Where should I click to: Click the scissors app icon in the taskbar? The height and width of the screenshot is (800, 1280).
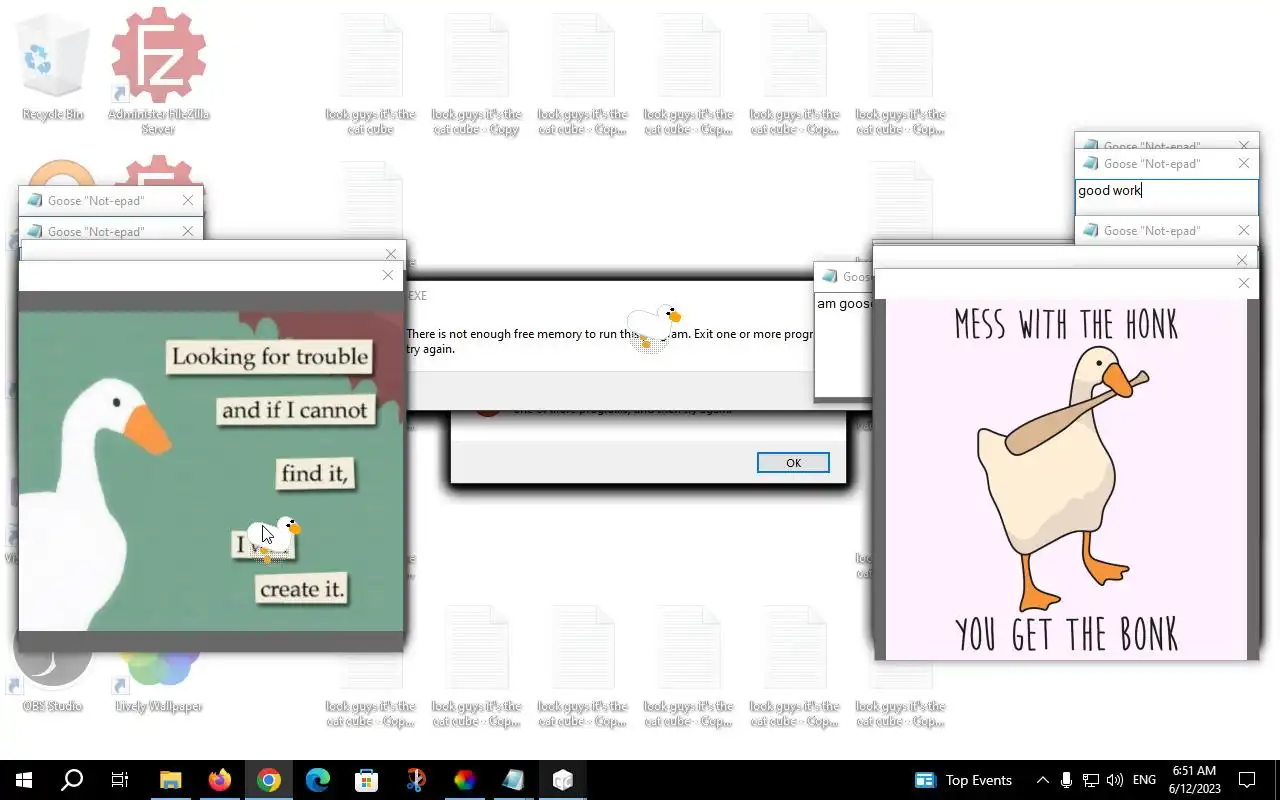coord(415,780)
